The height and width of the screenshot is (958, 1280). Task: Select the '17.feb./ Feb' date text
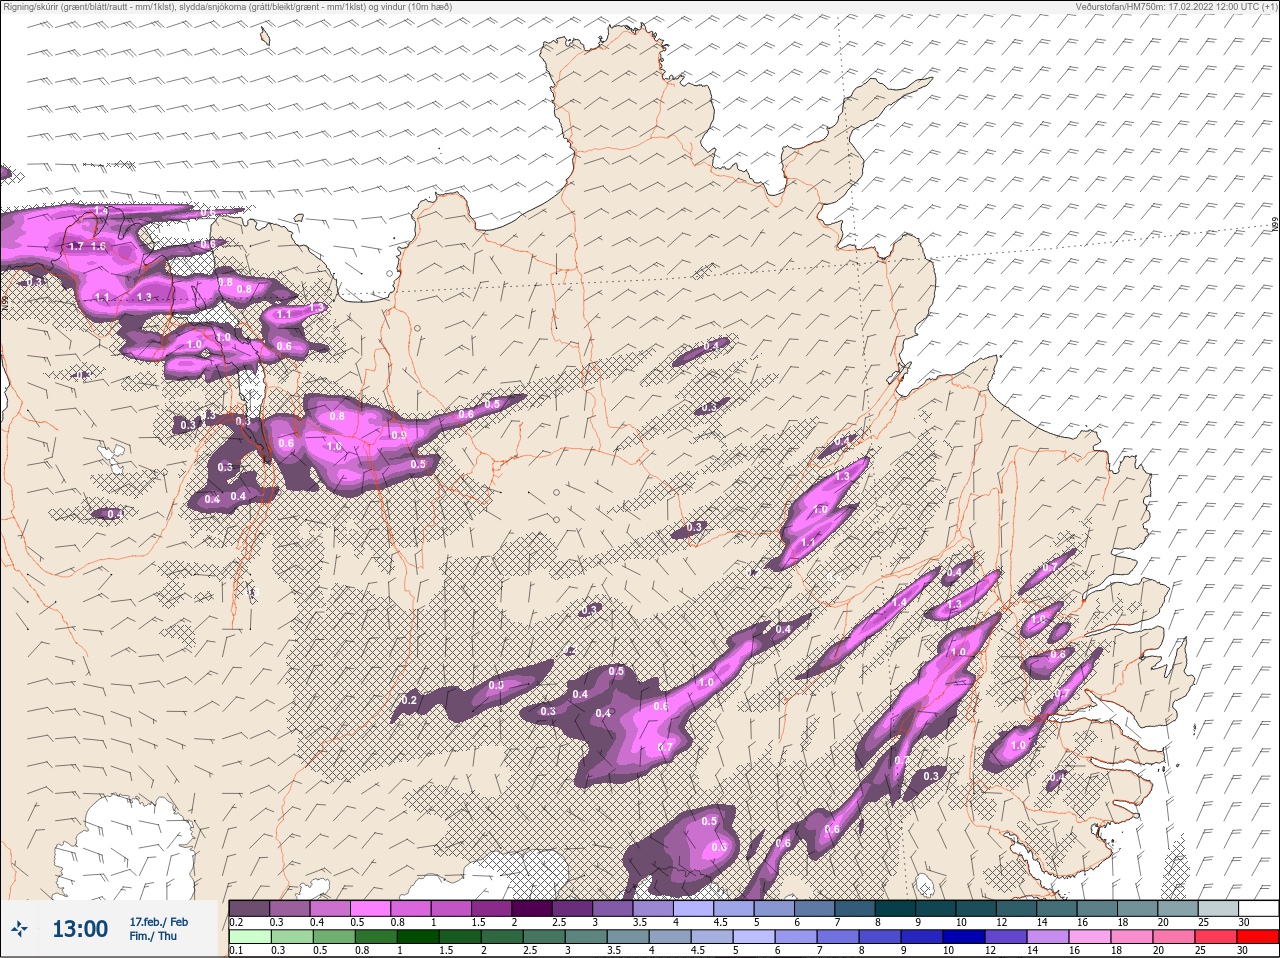(158, 922)
